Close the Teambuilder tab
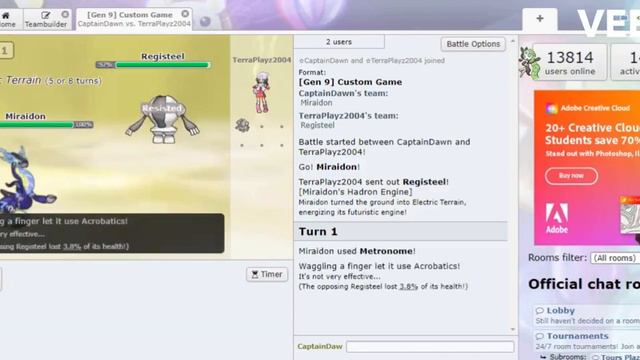This screenshot has height=360, width=640. pyautogui.click(x=65, y=15)
